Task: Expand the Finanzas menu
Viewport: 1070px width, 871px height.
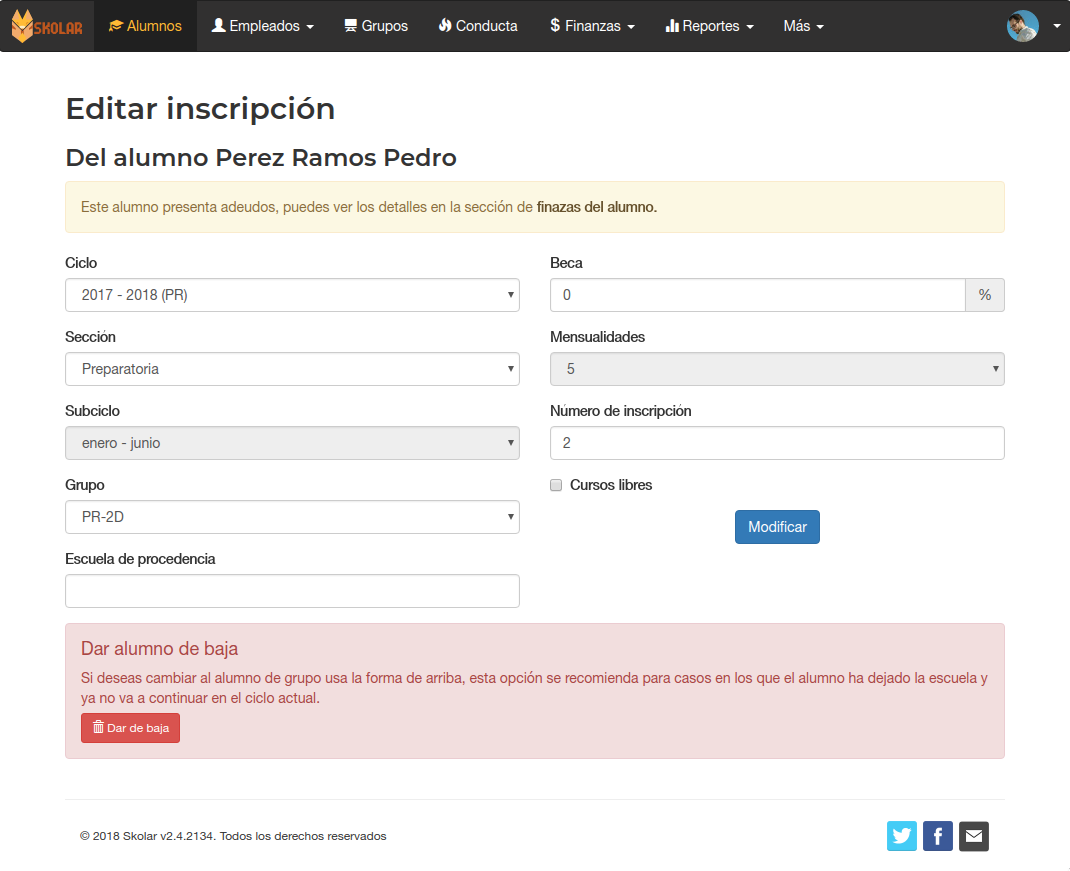Action: (x=592, y=26)
